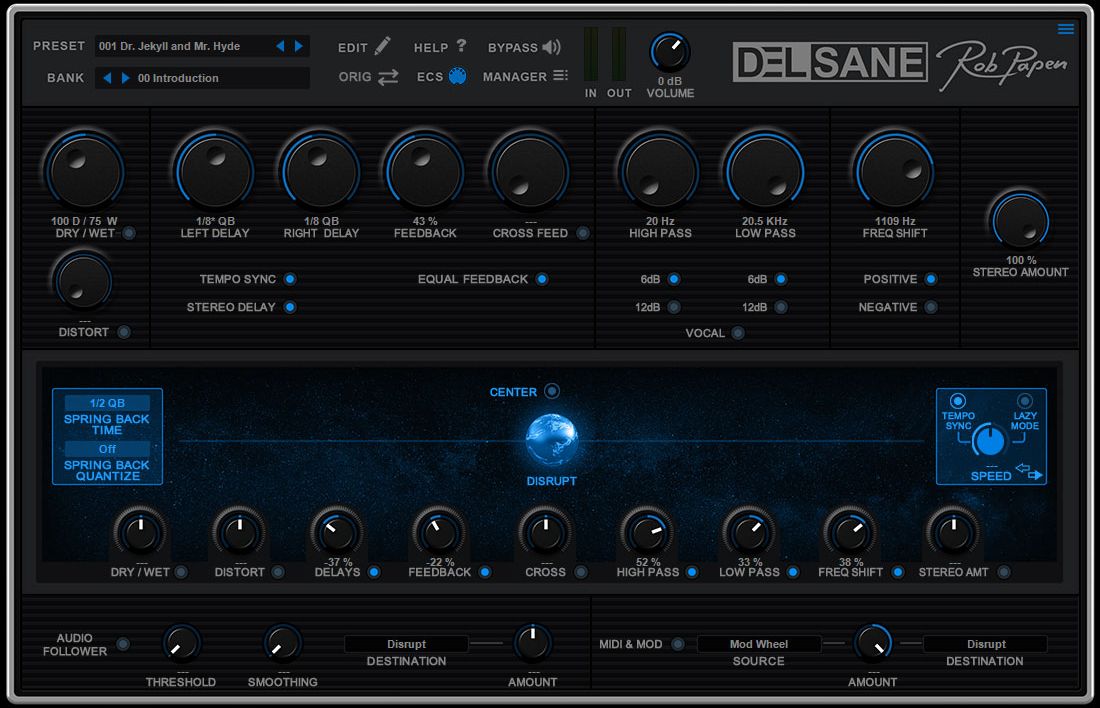Click the ECS blue knob icon
The height and width of the screenshot is (708, 1100).
(458, 77)
